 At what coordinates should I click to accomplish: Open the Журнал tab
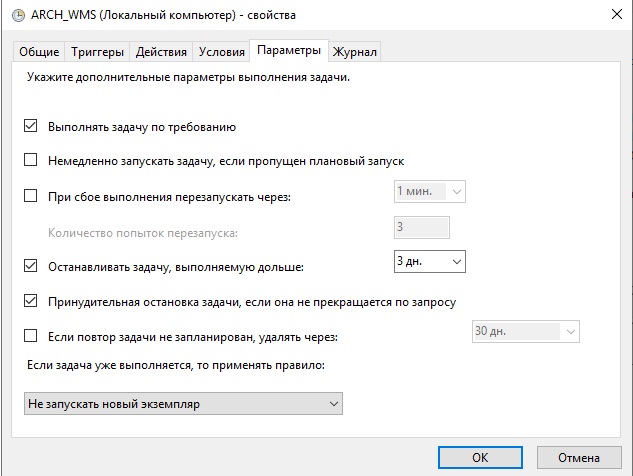355,52
